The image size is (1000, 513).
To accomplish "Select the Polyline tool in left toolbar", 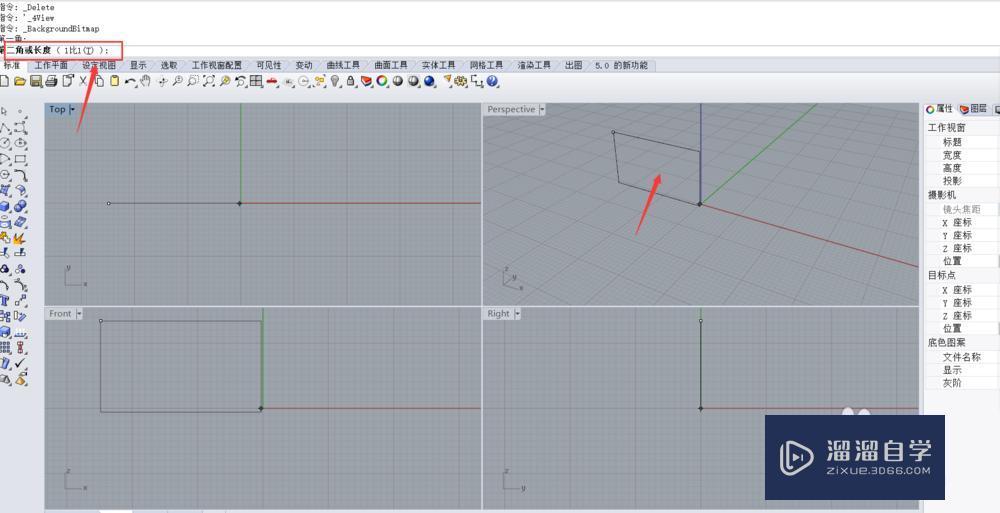I will [4, 127].
